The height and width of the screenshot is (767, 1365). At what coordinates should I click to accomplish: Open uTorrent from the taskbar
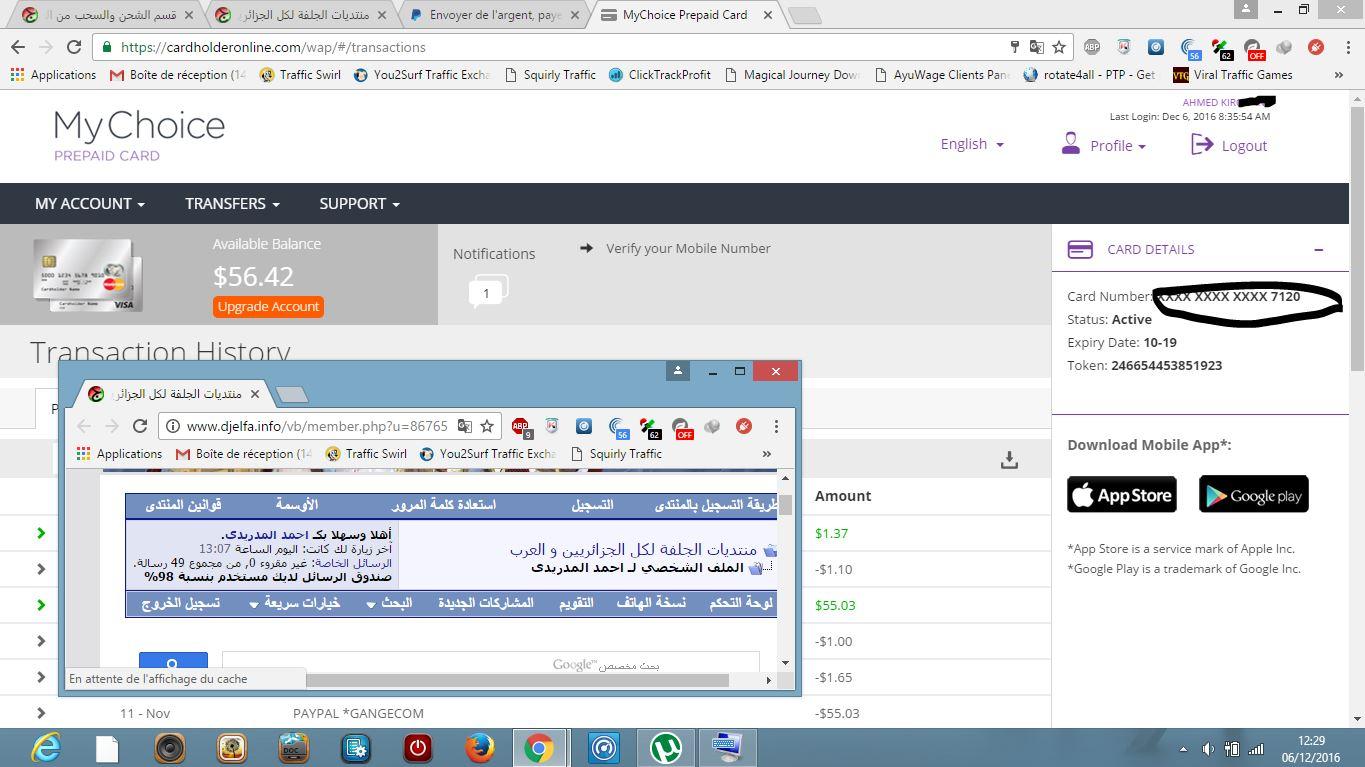(665, 748)
